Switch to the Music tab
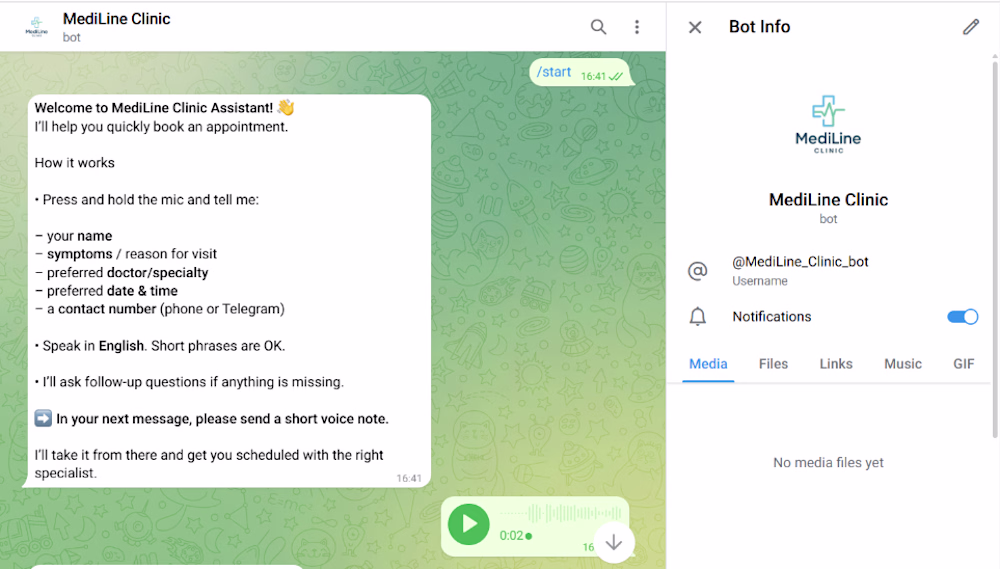This screenshot has height=569, width=1000. click(x=902, y=364)
